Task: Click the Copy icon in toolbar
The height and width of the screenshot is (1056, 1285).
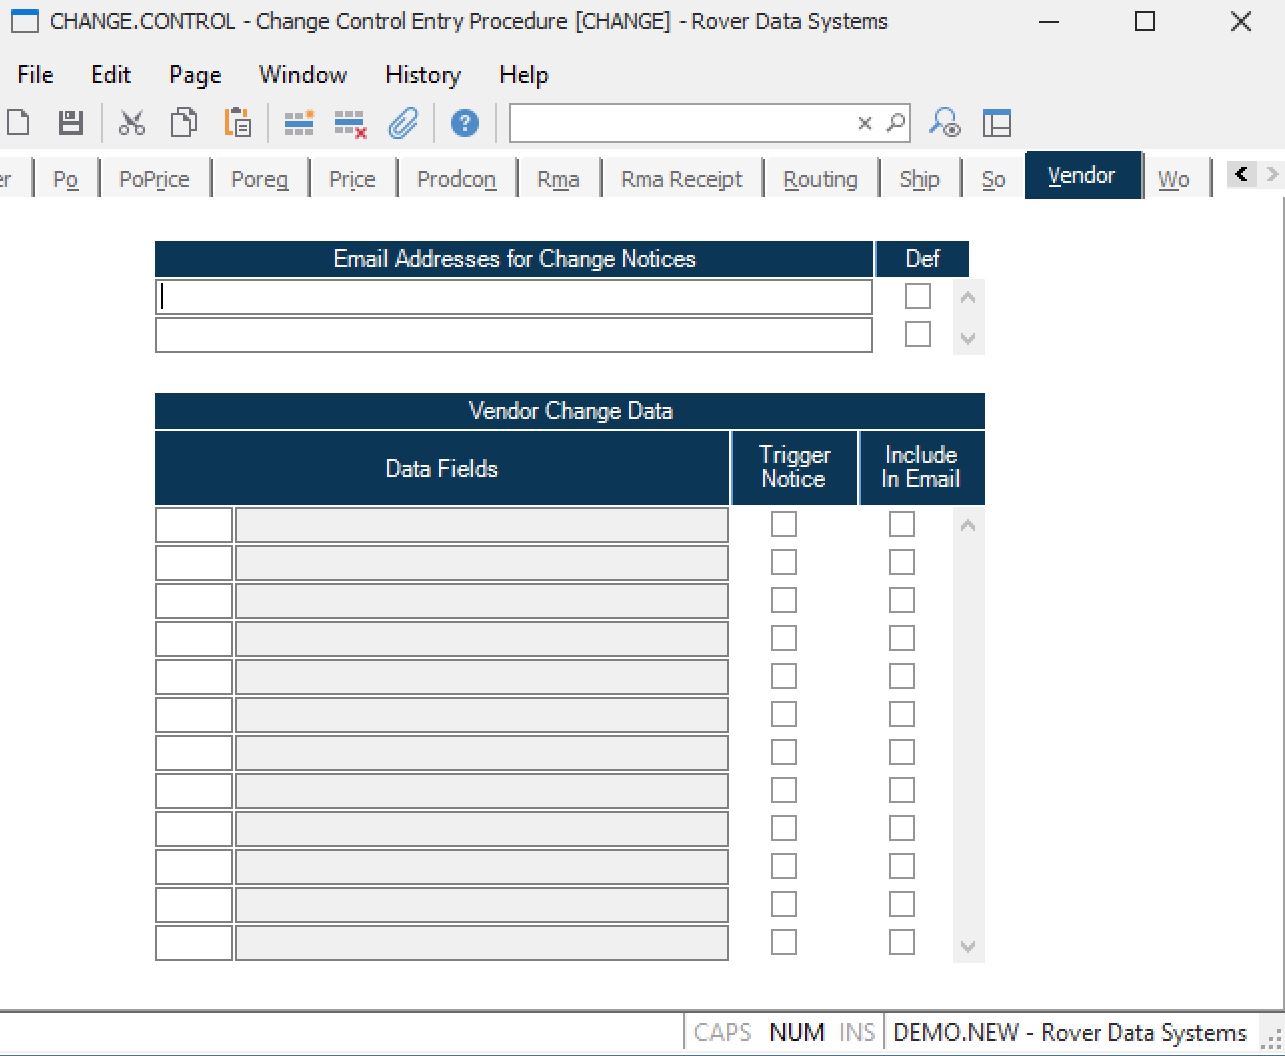Action: click(x=184, y=123)
